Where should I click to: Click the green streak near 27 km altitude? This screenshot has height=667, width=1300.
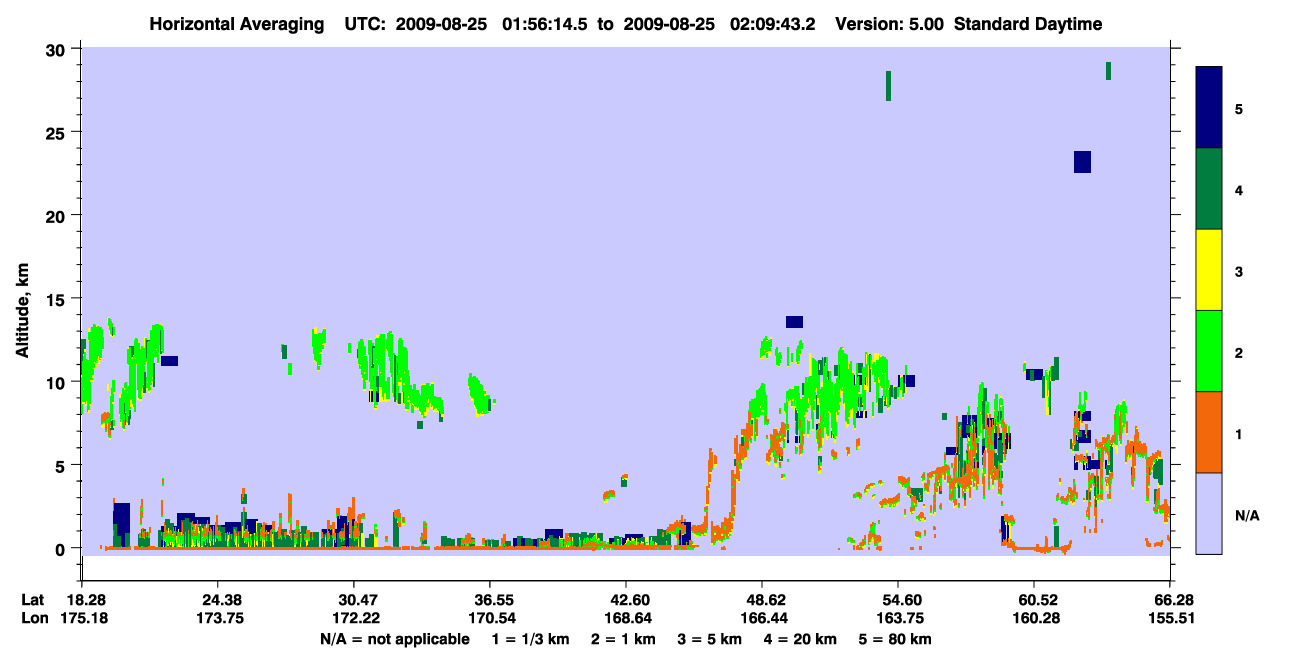[x=888, y=86]
